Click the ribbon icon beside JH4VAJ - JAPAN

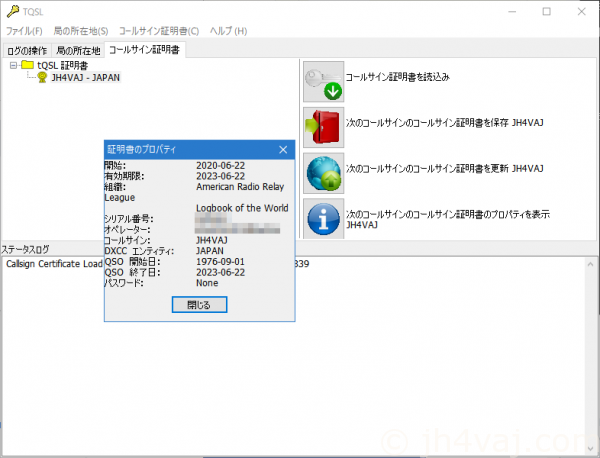pos(43,78)
